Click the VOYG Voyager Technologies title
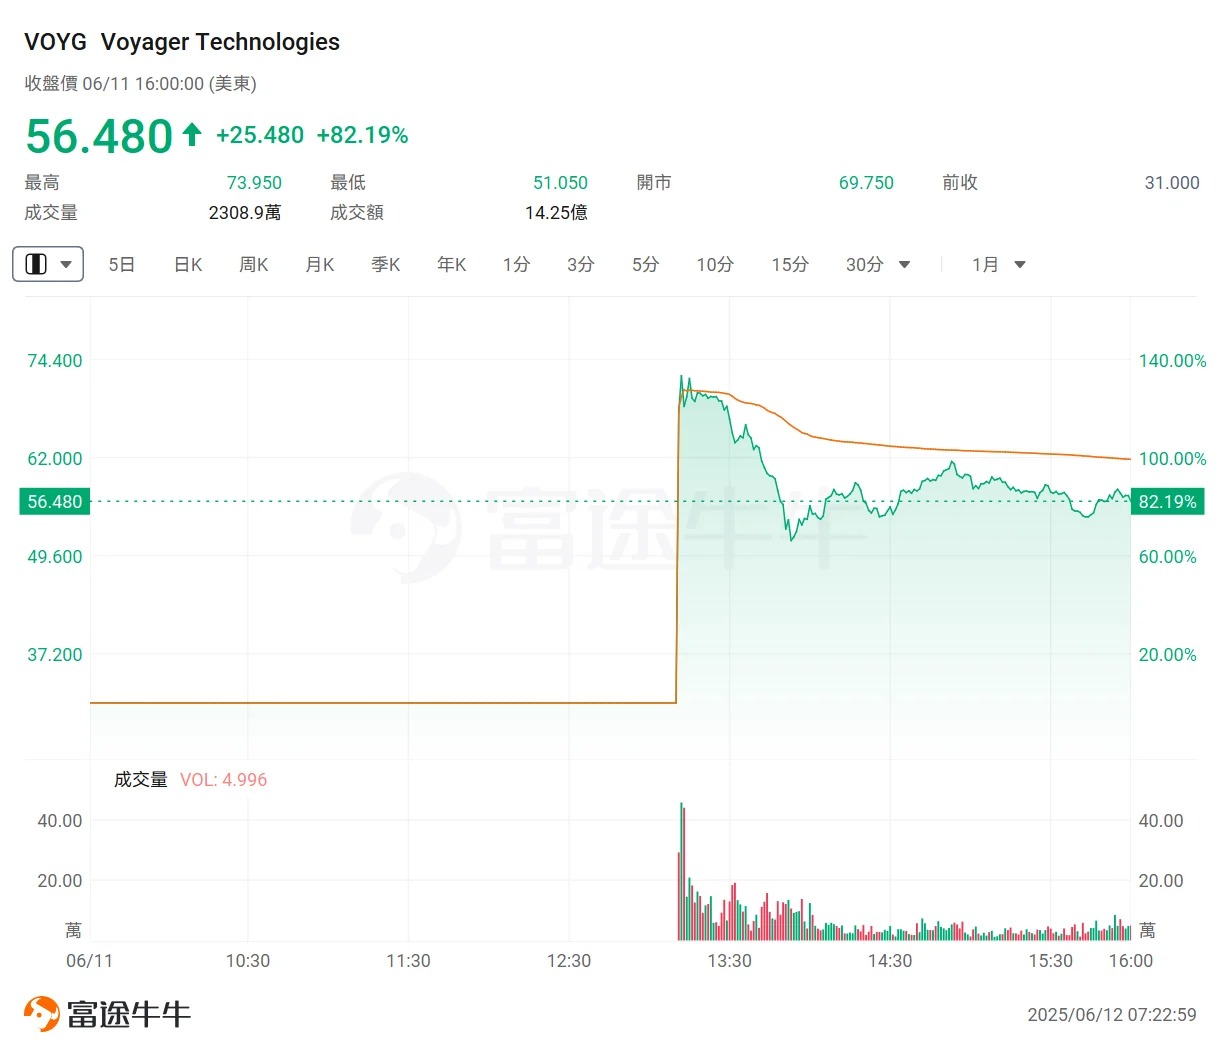The width and height of the screenshot is (1221, 1055). 182,42
